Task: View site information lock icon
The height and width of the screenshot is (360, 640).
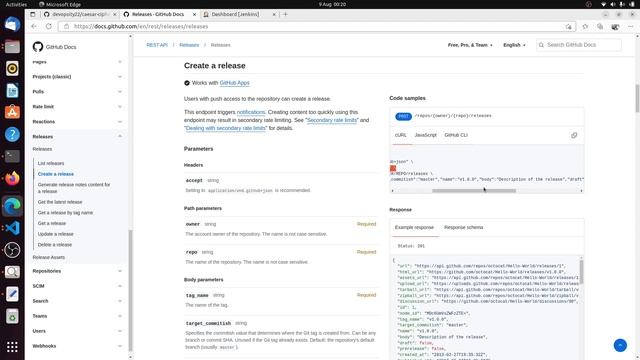Action: click(67, 26)
